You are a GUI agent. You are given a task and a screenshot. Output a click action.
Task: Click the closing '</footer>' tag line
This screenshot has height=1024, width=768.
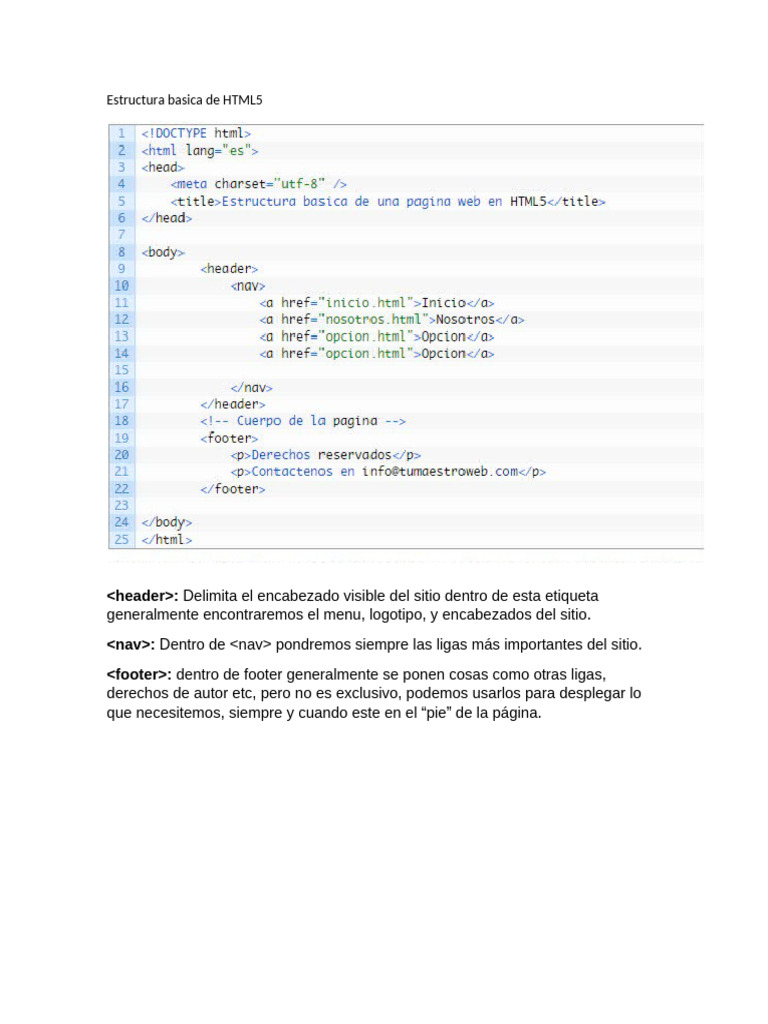(x=232, y=488)
